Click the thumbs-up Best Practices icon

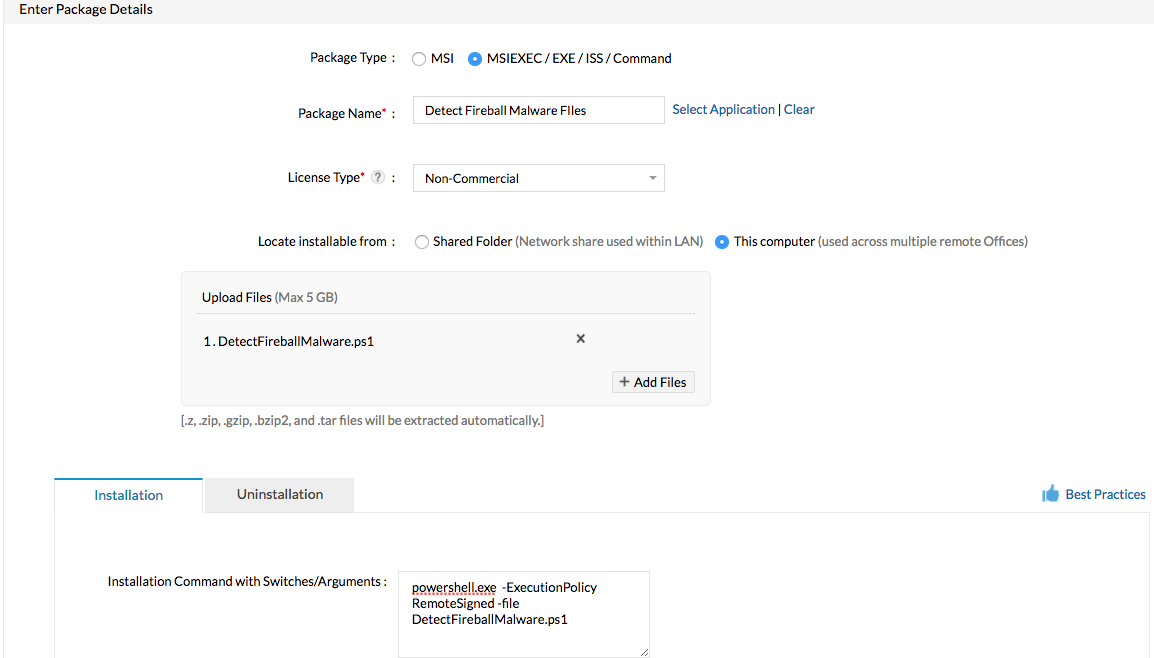(x=1050, y=494)
